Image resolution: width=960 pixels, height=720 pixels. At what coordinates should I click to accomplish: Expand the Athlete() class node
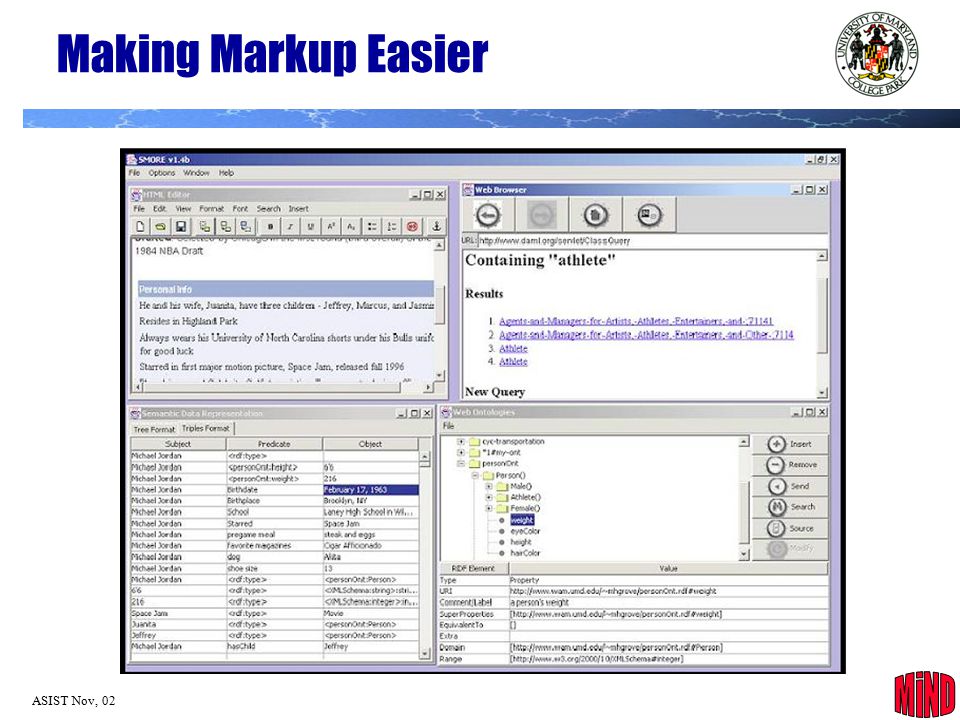pos(489,497)
